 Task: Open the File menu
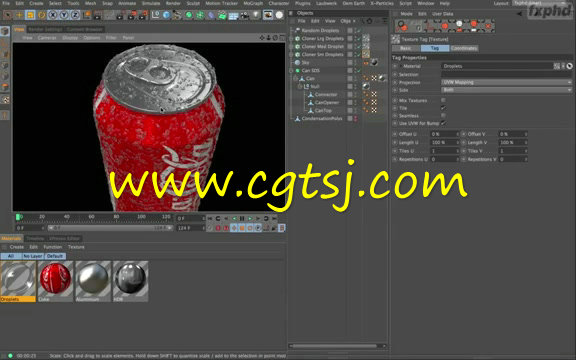[6, 3]
